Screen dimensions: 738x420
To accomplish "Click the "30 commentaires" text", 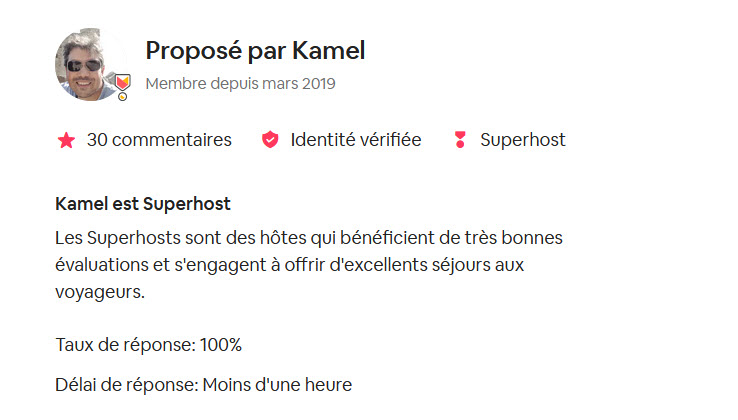I will click(159, 140).
